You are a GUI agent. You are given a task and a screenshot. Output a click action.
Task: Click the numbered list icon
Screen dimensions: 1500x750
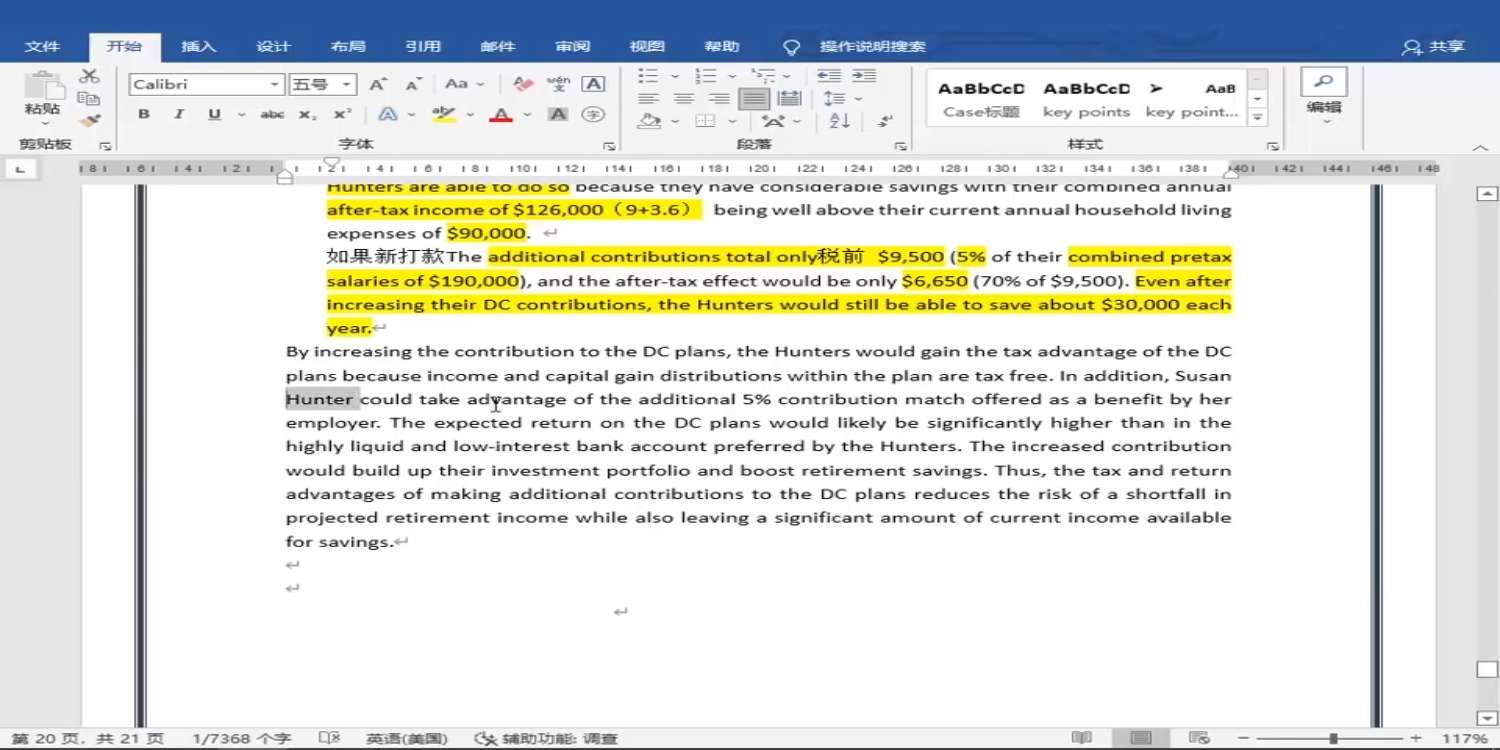coord(706,76)
